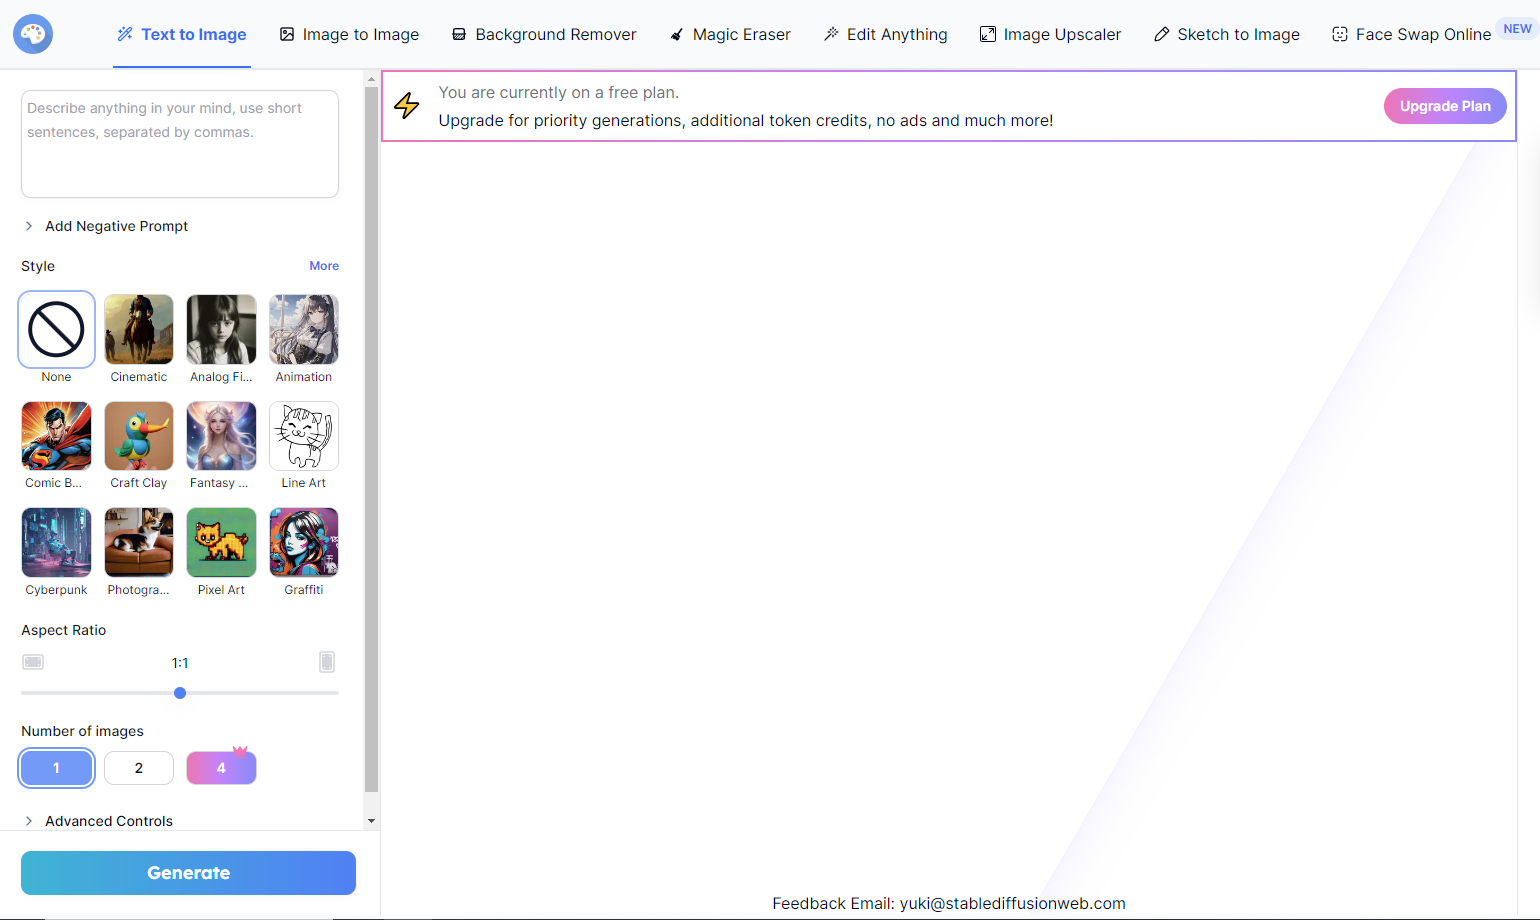Open Face Swap Online tab
Image resolution: width=1540 pixels, height=920 pixels.
click(x=1411, y=34)
